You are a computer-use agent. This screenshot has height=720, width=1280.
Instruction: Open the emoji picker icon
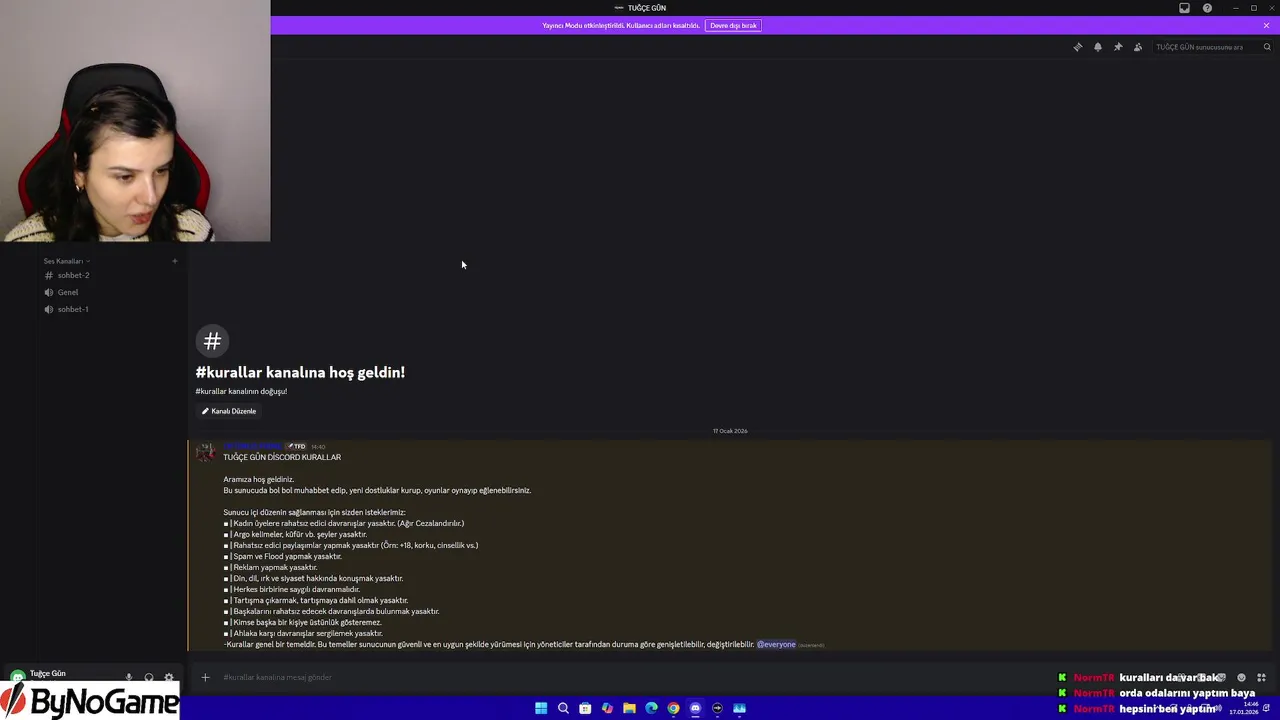pos(1242,677)
